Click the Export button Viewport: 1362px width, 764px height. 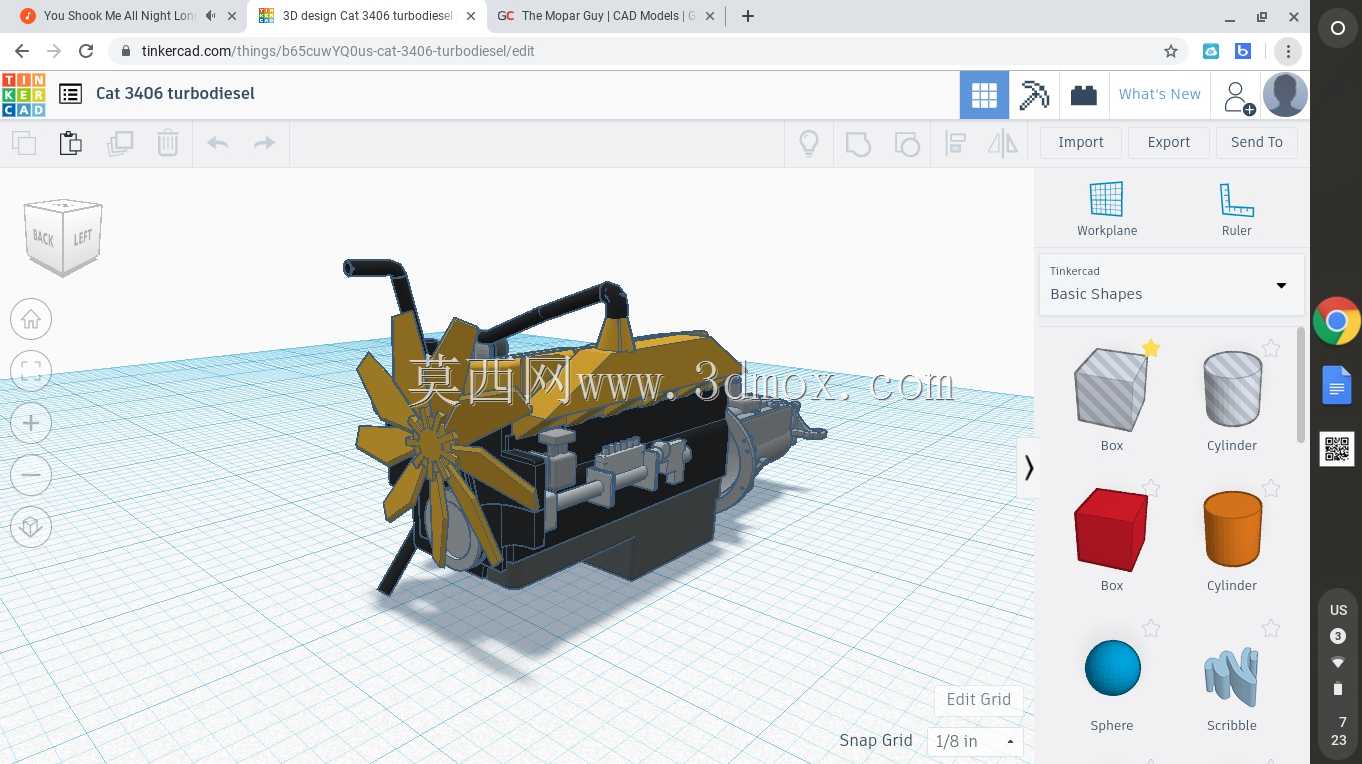coord(1169,142)
